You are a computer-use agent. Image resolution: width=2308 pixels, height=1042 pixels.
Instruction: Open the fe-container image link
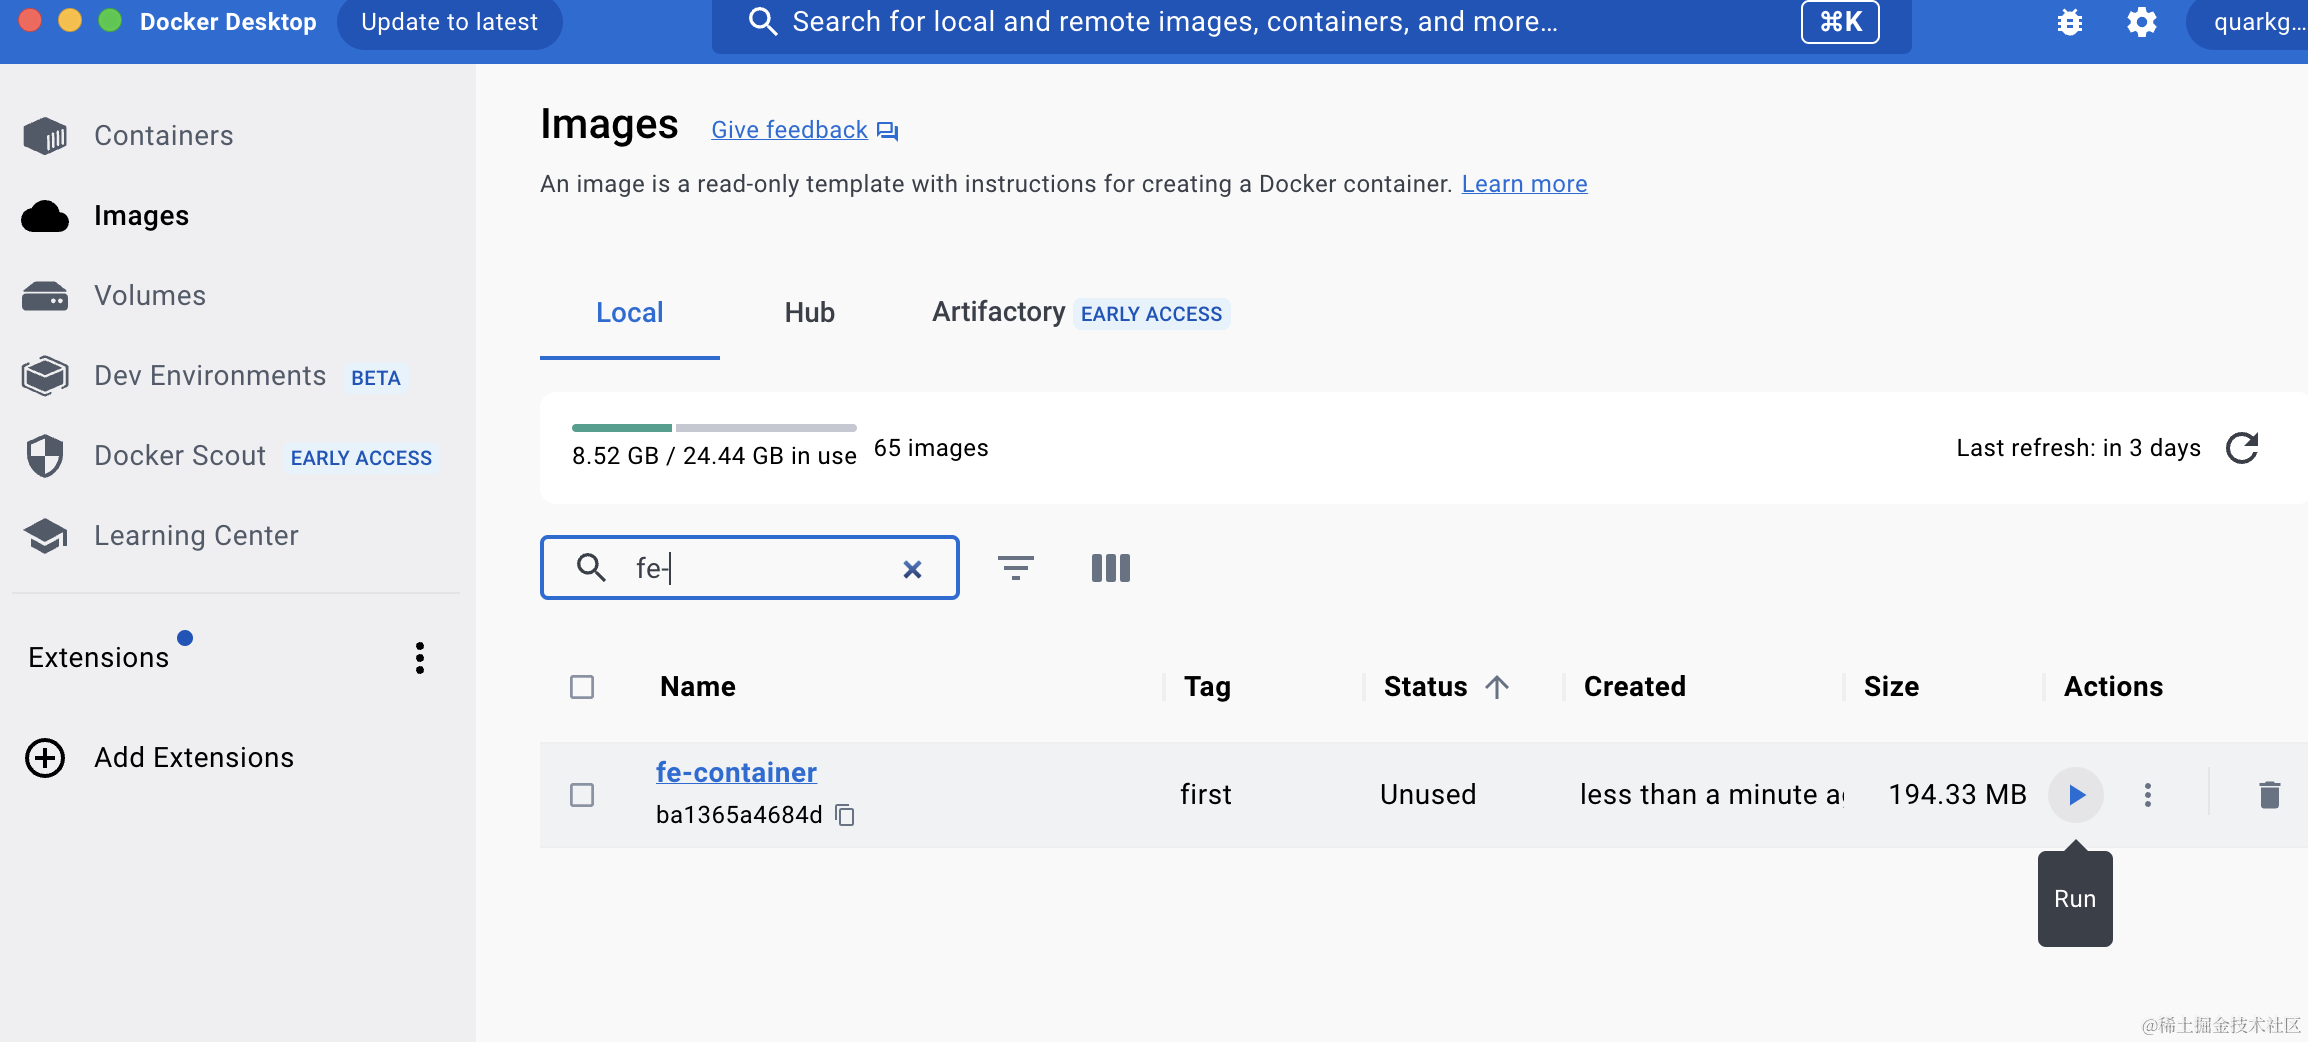point(736,772)
